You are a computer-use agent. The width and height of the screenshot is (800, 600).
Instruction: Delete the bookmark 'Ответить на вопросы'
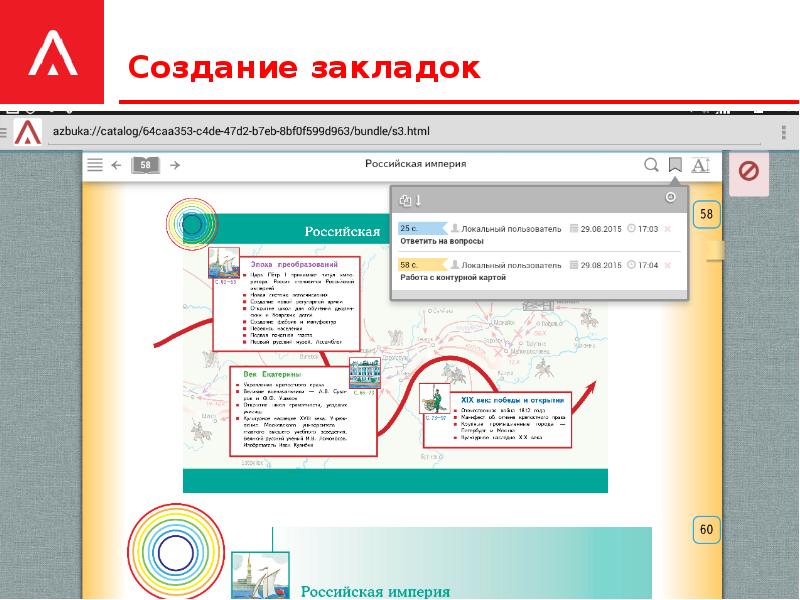(x=667, y=228)
